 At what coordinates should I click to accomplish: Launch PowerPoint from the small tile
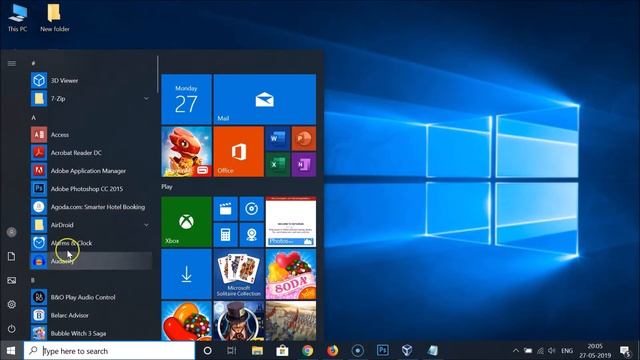[x=304, y=138]
